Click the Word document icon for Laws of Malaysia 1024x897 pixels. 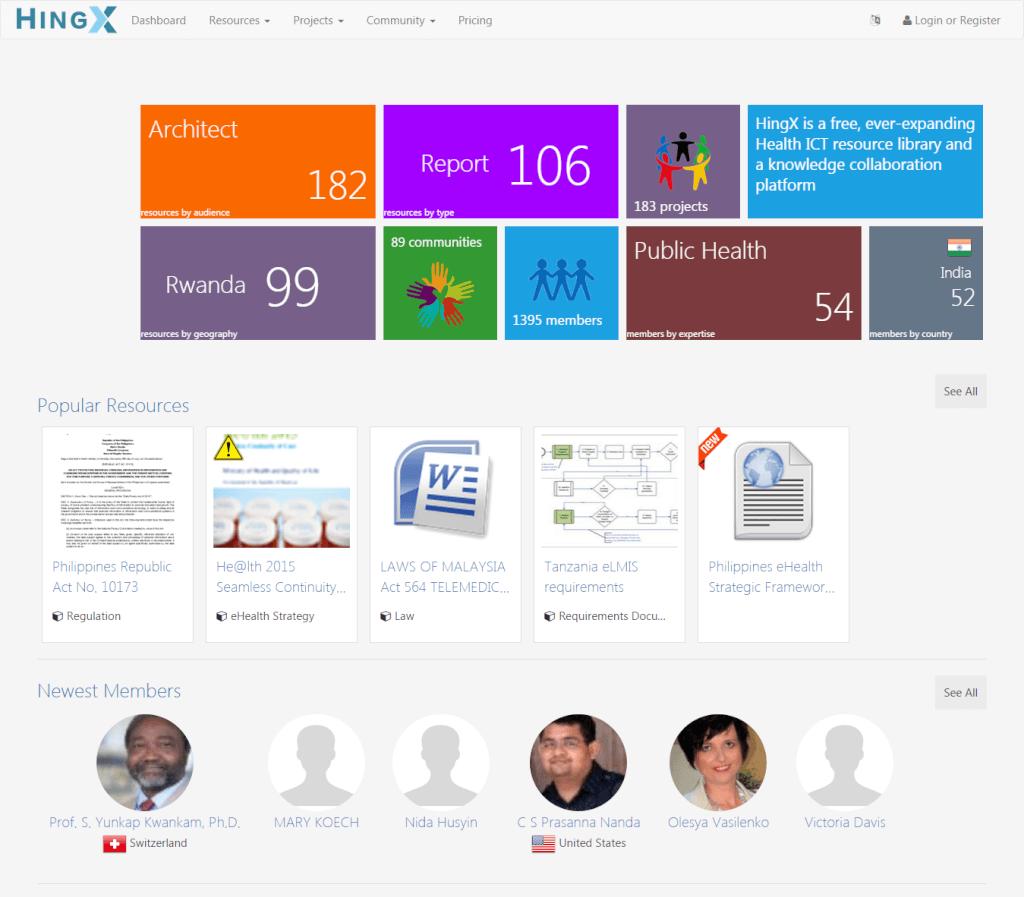pyautogui.click(x=445, y=490)
